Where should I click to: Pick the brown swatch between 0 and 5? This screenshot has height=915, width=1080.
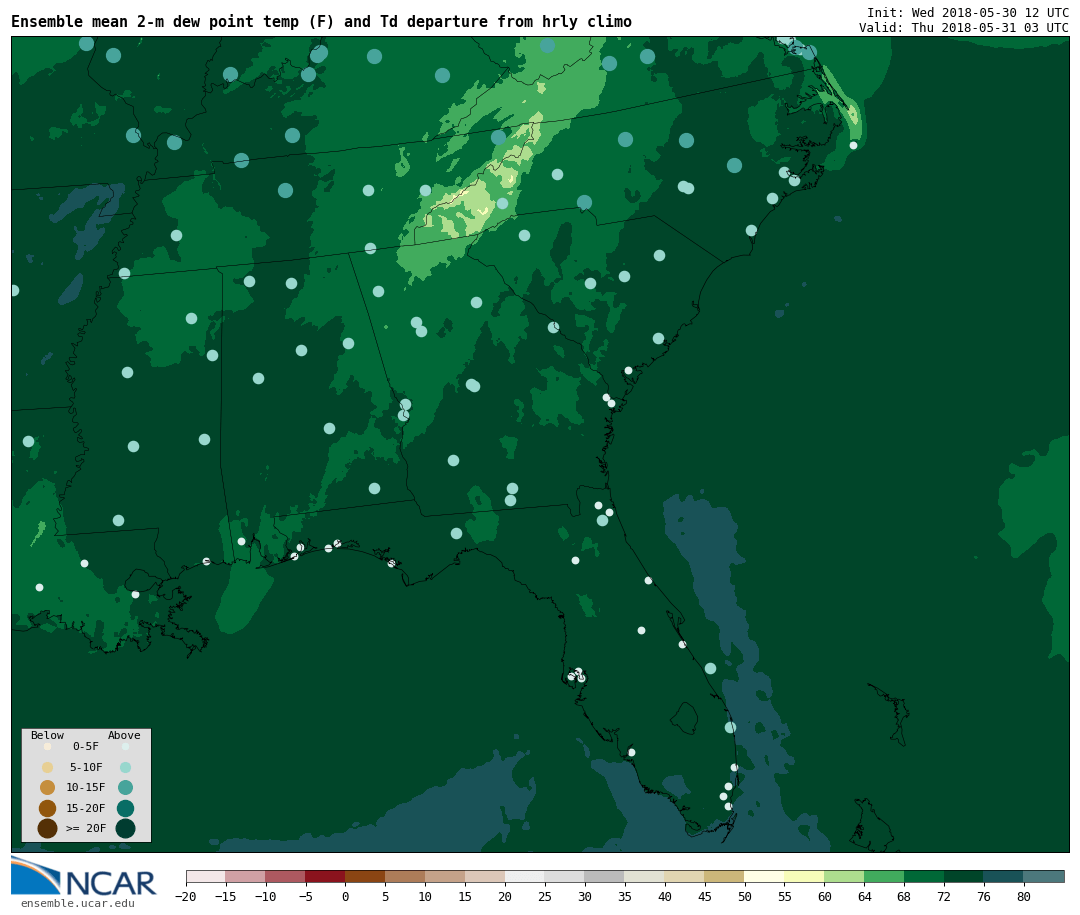tap(365, 876)
